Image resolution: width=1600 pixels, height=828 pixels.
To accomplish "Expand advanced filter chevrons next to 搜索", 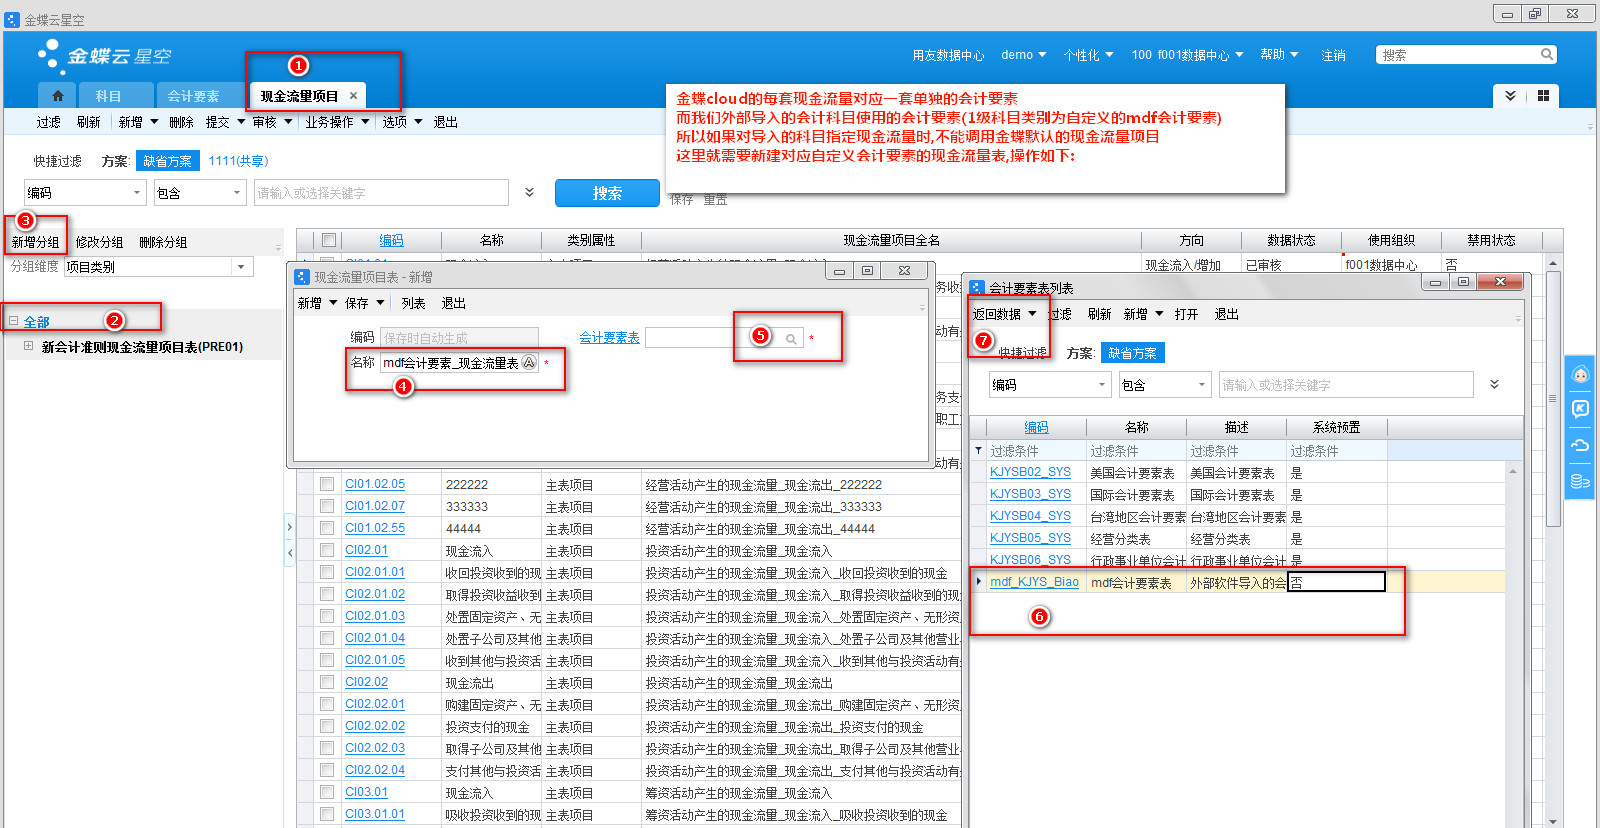I will pyautogui.click(x=529, y=193).
